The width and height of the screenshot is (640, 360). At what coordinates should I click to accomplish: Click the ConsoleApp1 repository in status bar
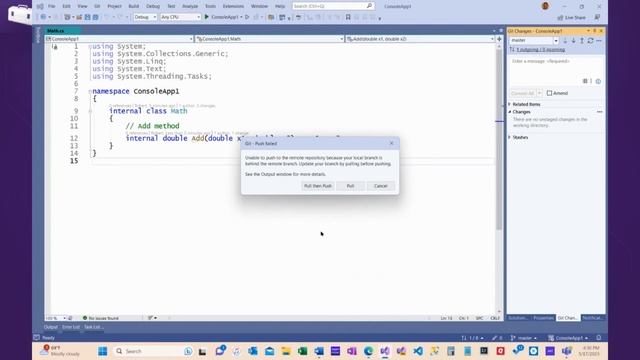click(x=568, y=338)
